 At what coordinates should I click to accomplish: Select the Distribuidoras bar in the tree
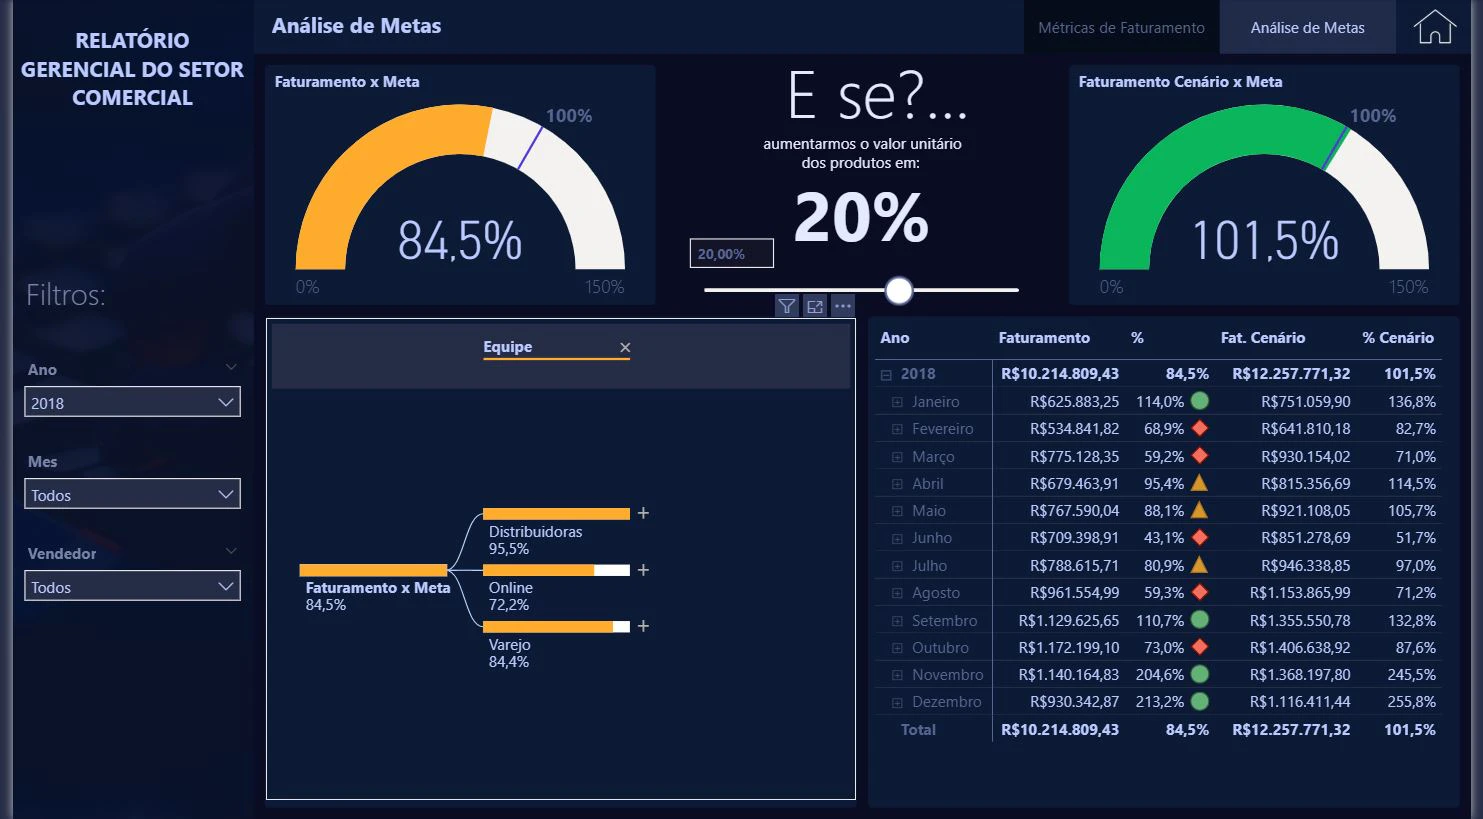pyautogui.click(x=556, y=514)
